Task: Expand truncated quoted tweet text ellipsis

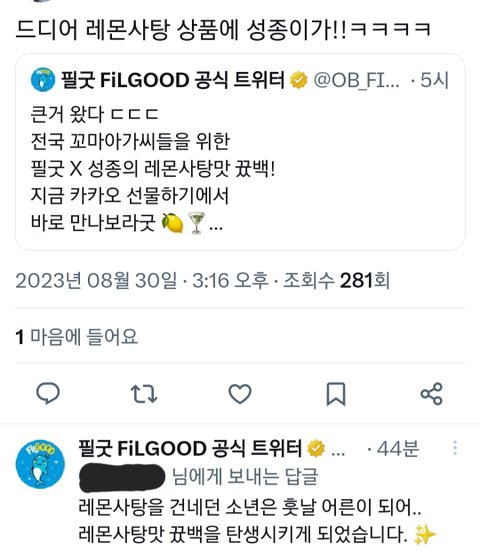Action: coord(216,226)
